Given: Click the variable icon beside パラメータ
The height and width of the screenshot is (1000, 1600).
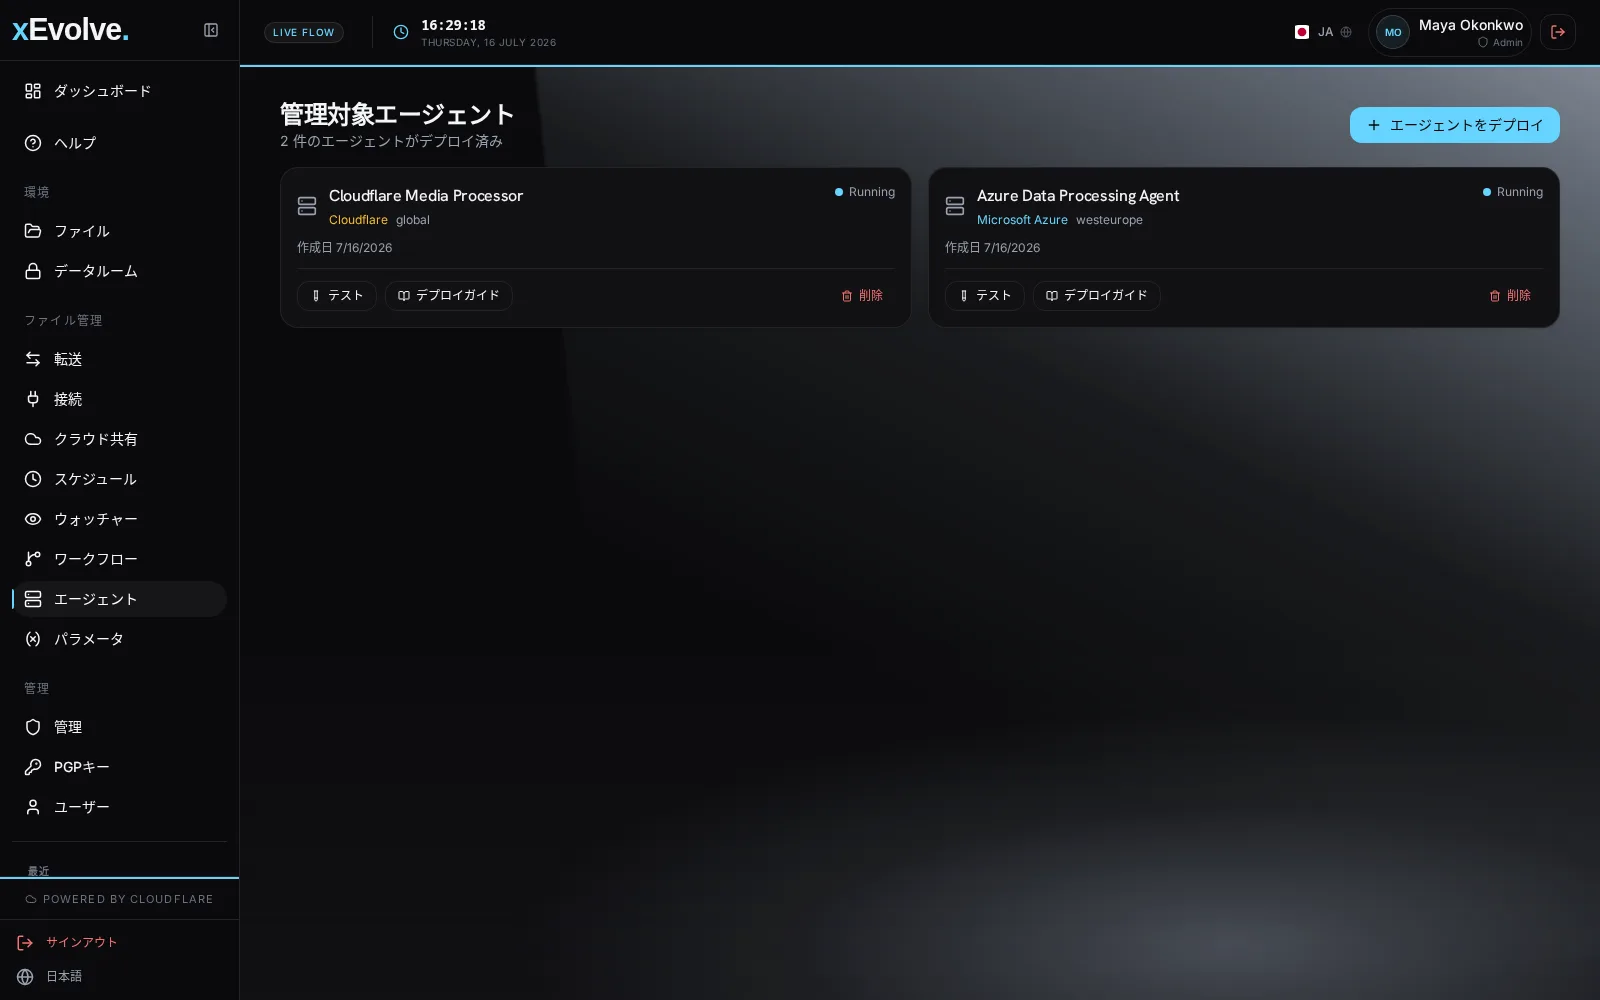Looking at the screenshot, I should coord(33,639).
